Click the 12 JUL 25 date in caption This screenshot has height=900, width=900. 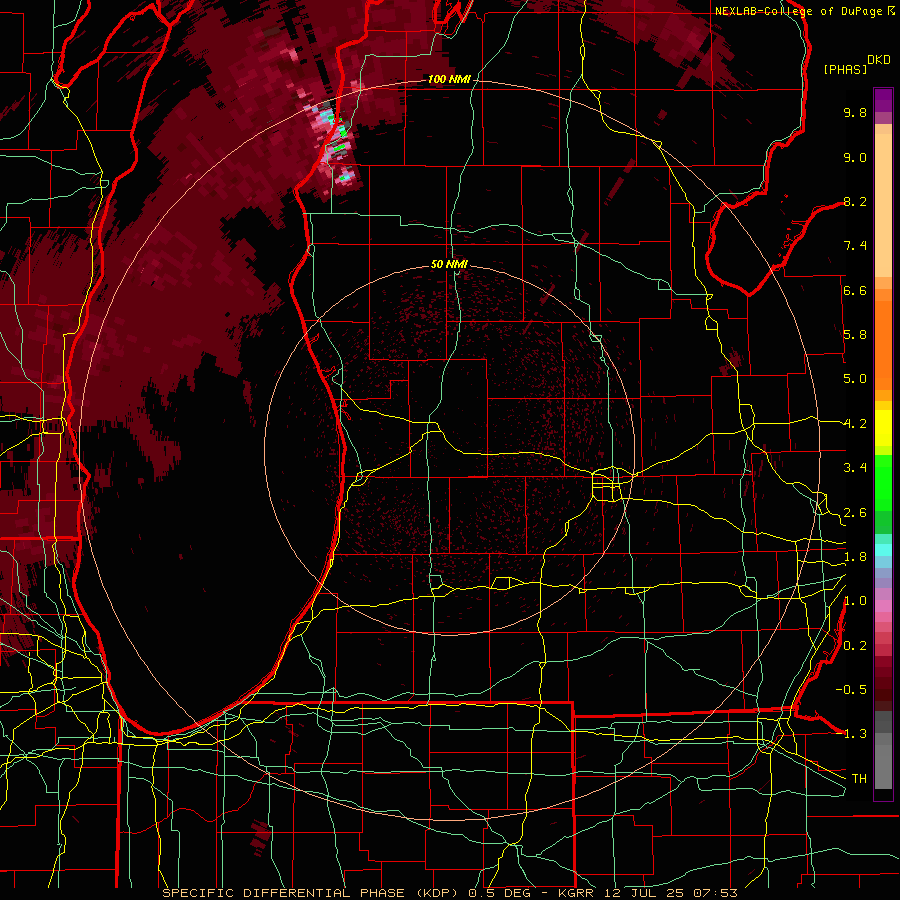[643, 893]
